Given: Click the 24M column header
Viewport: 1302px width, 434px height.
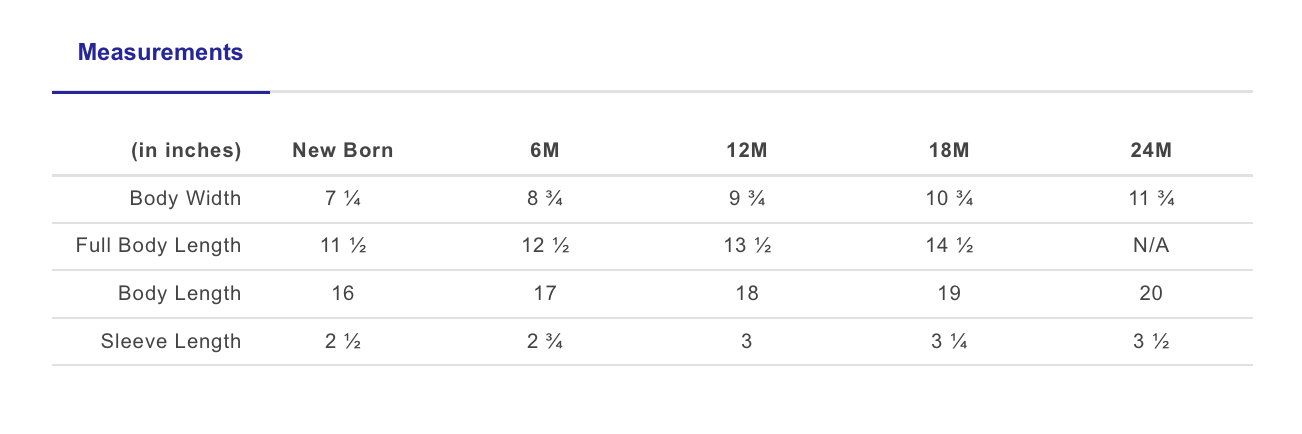Looking at the screenshot, I should click(x=1151, y=151).
